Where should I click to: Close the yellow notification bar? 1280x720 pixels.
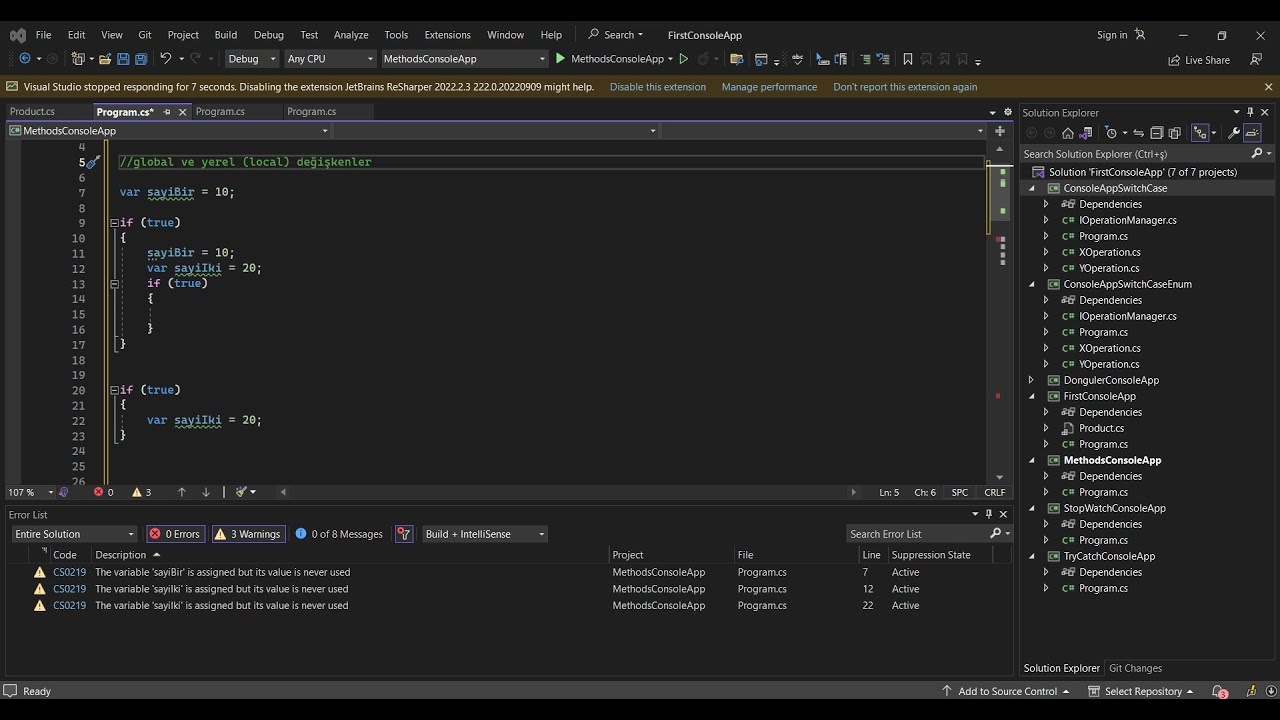pos(1268,87)
